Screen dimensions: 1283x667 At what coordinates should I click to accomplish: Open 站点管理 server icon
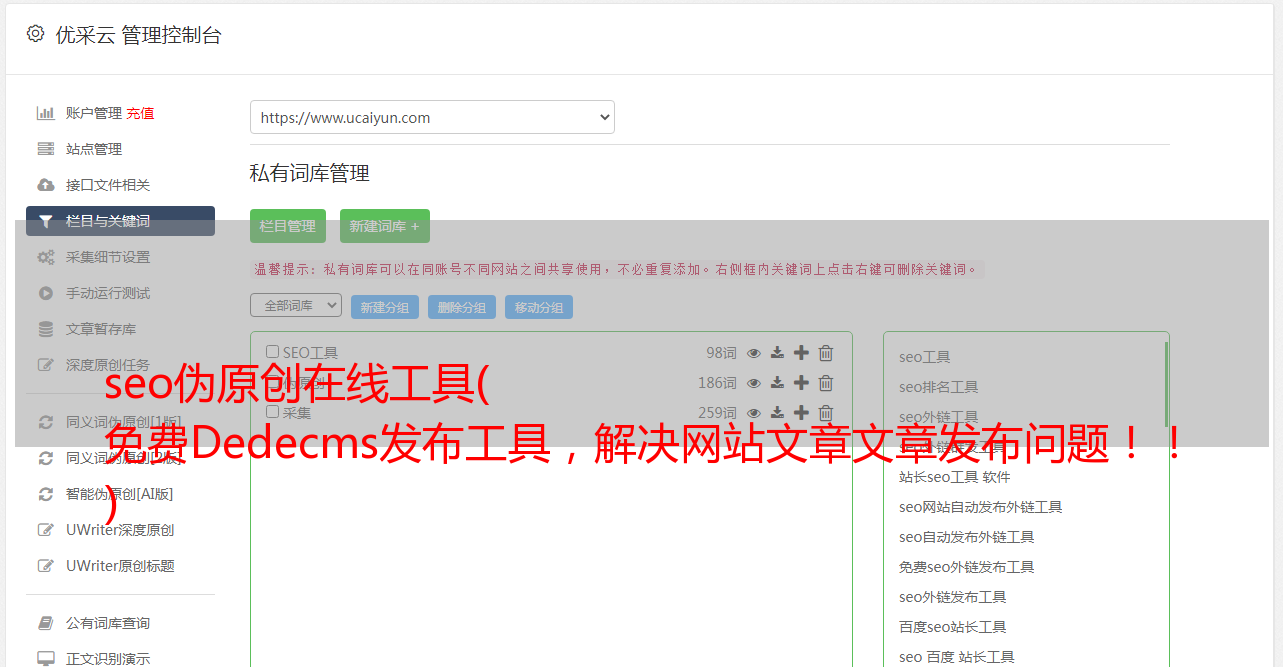45,149
